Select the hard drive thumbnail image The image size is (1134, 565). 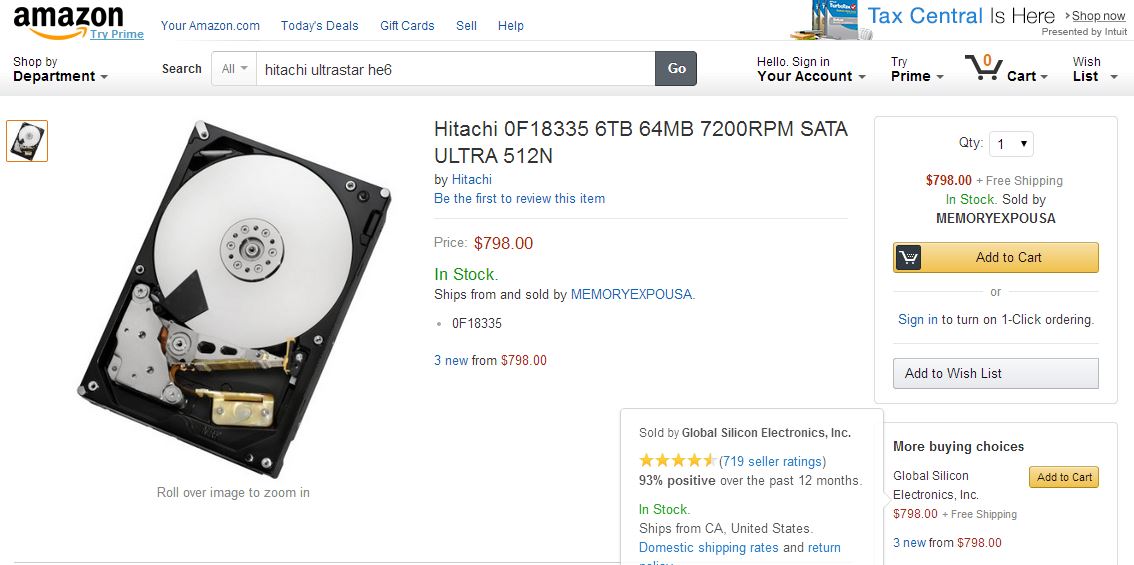(x=27, y=141)
